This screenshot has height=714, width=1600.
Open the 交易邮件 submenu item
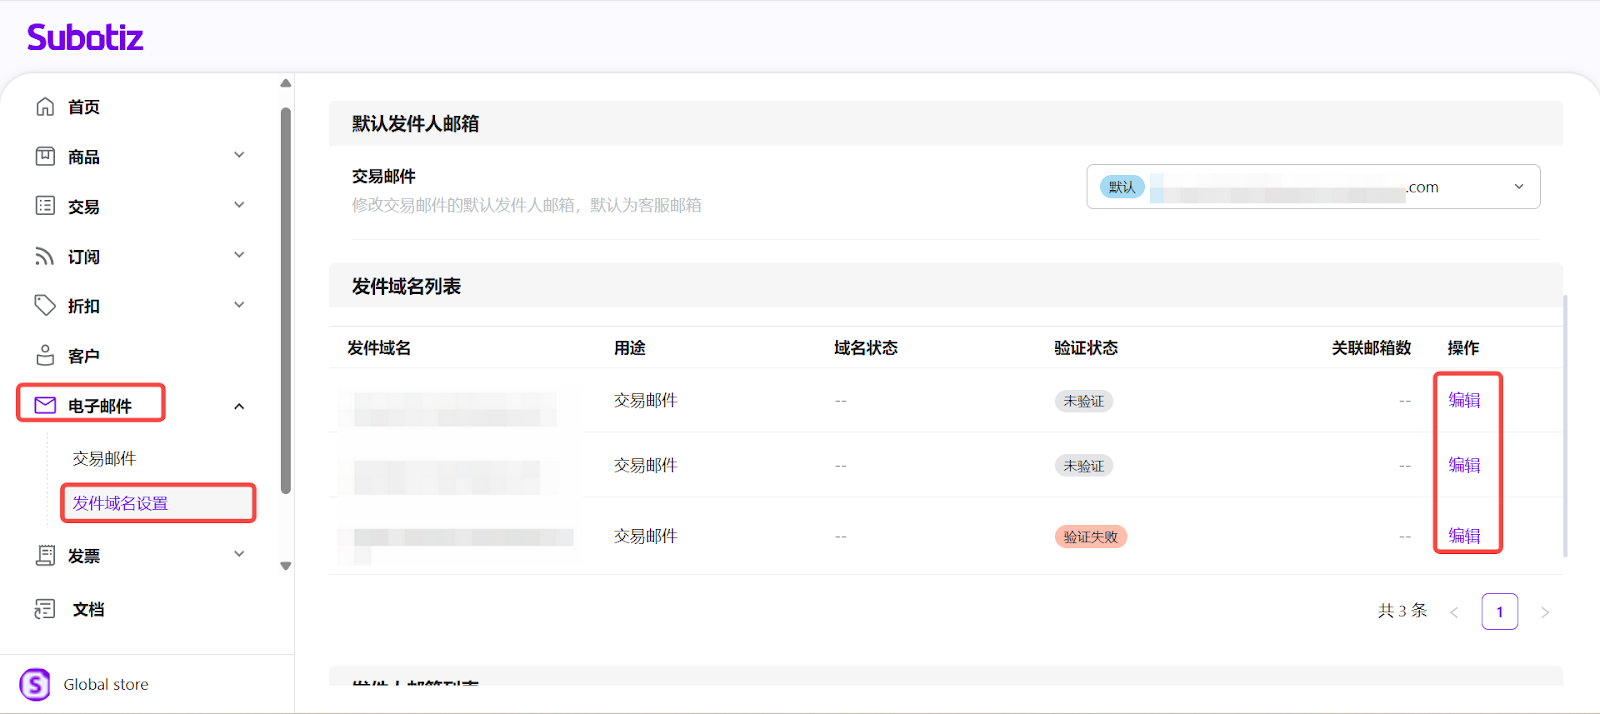[104, 458]
